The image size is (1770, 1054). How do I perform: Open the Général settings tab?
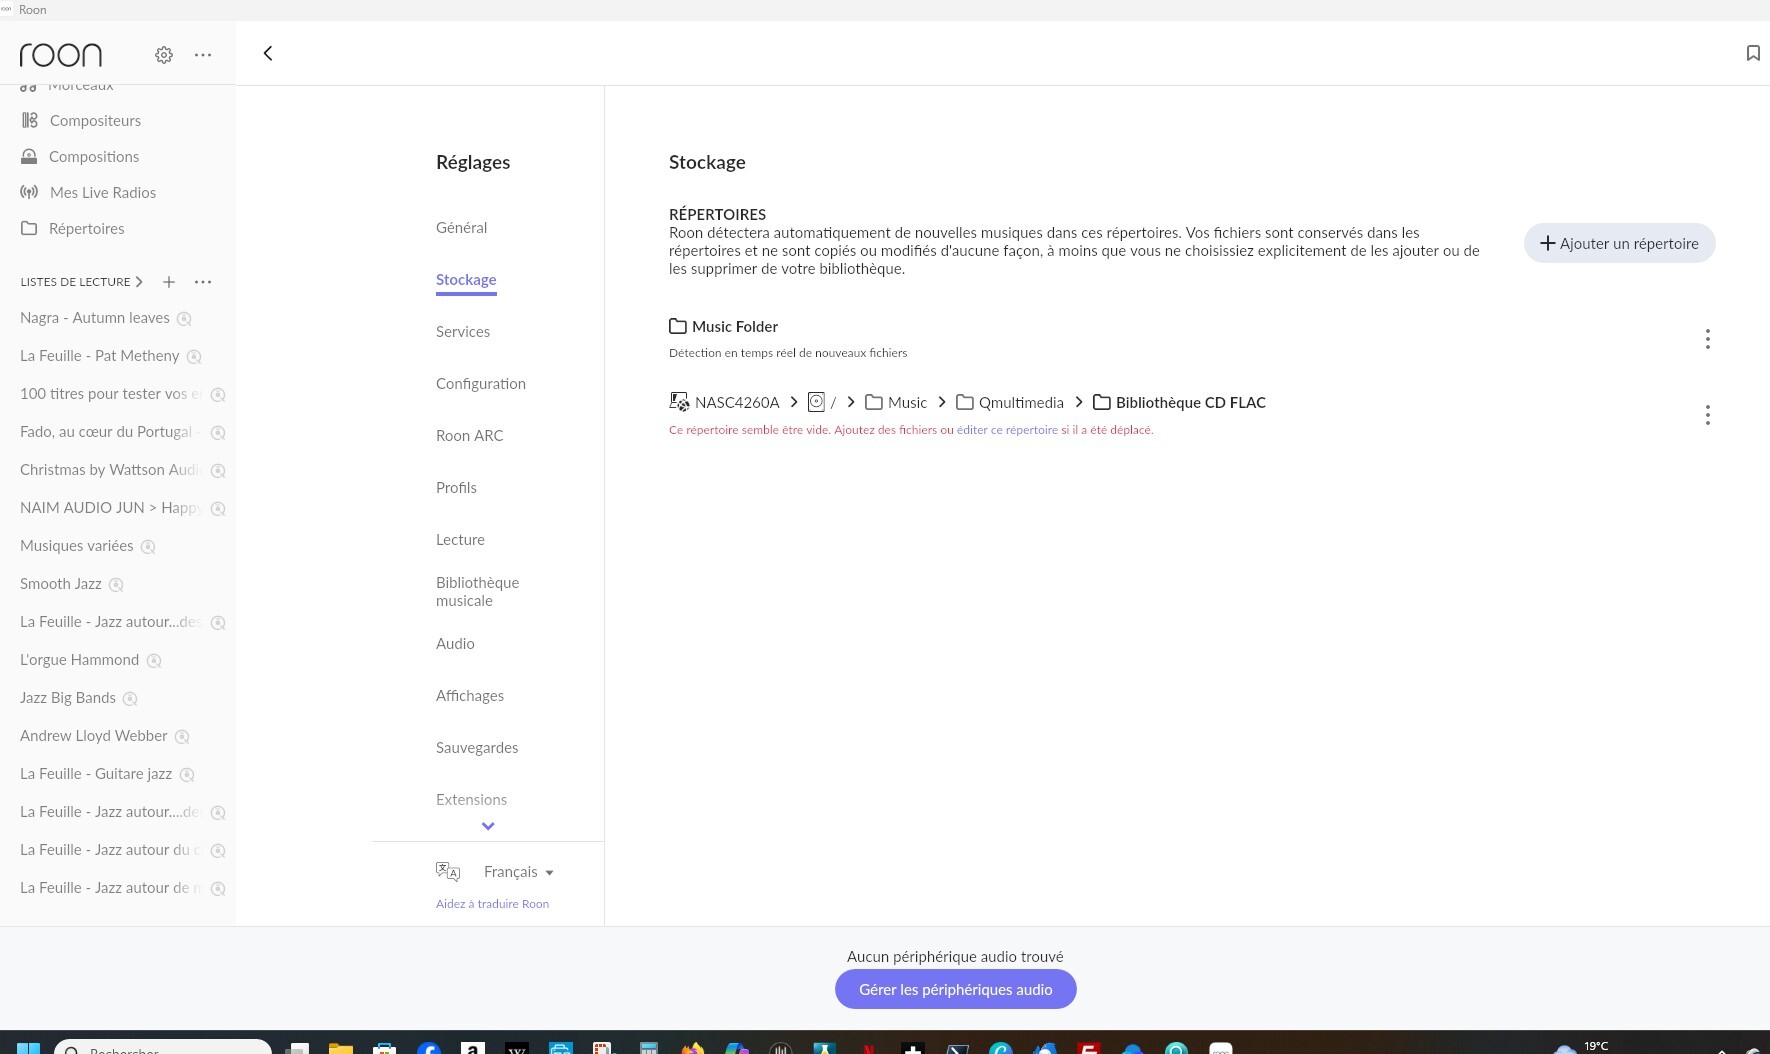coord(462,228)
